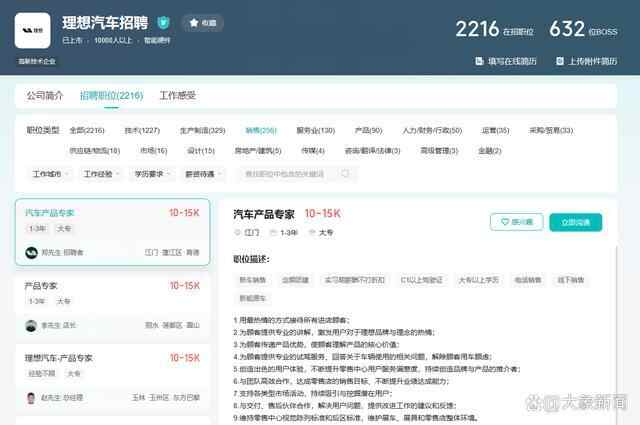
Task: Click the 填写在线简历 resume icon
Action: (x=476, y=61)
